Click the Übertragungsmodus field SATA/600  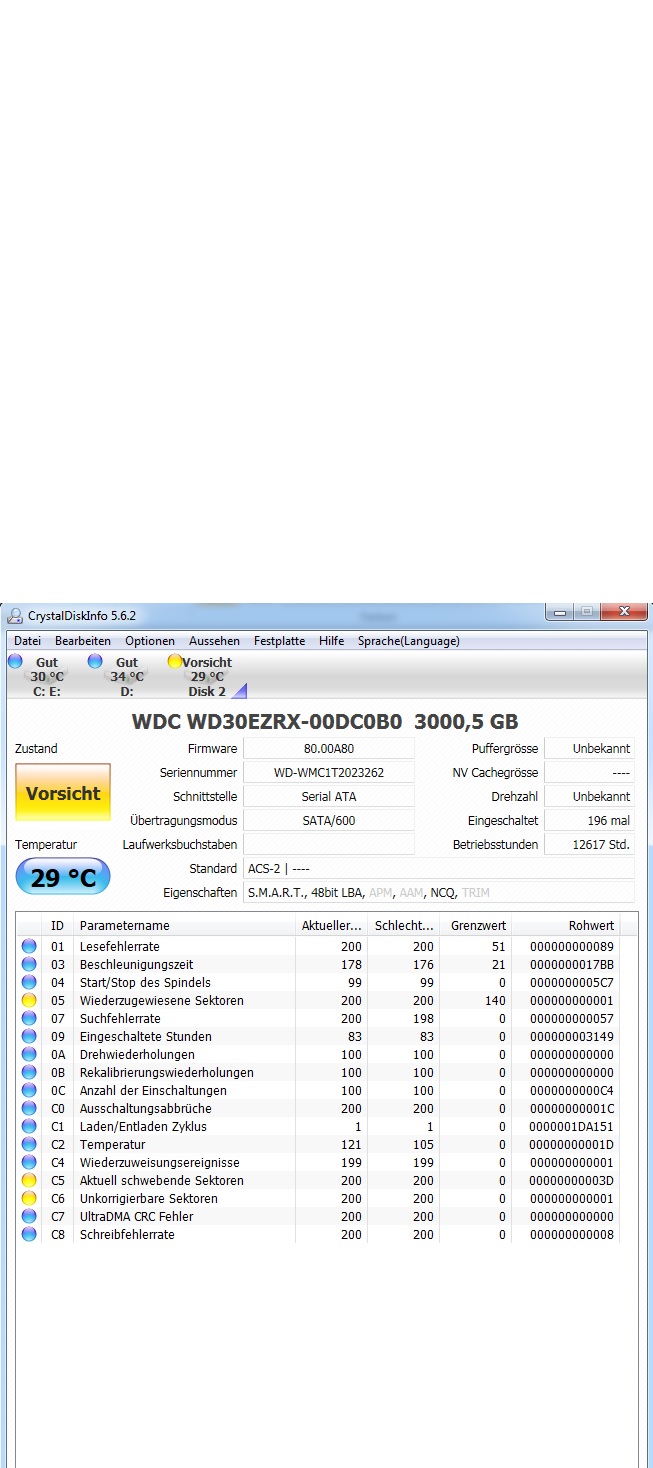tap(329, 820)
